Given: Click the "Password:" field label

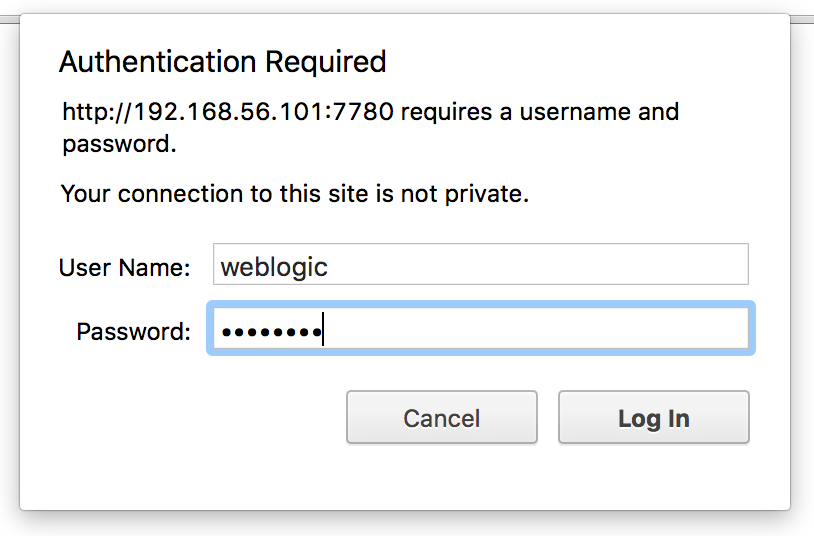Looking at the screenshot, I should click(x=133, y=332).
